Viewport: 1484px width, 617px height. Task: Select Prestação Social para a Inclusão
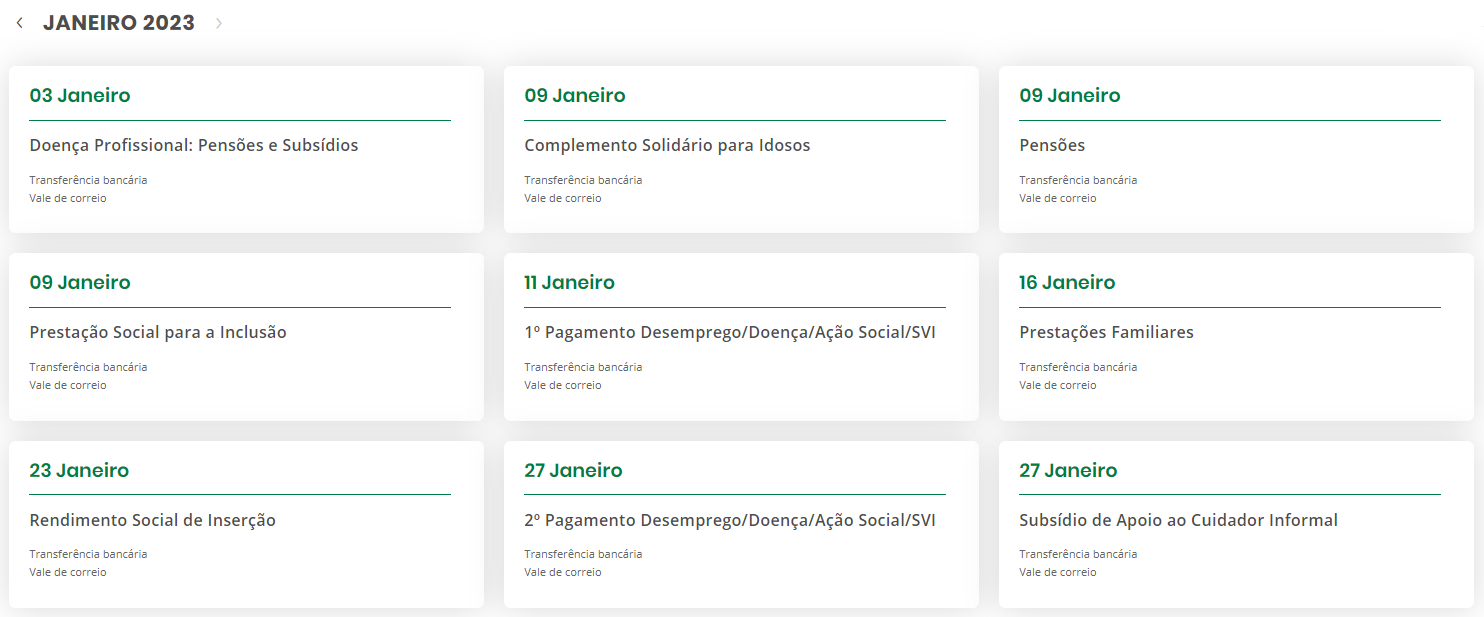(x=158, y=333)
